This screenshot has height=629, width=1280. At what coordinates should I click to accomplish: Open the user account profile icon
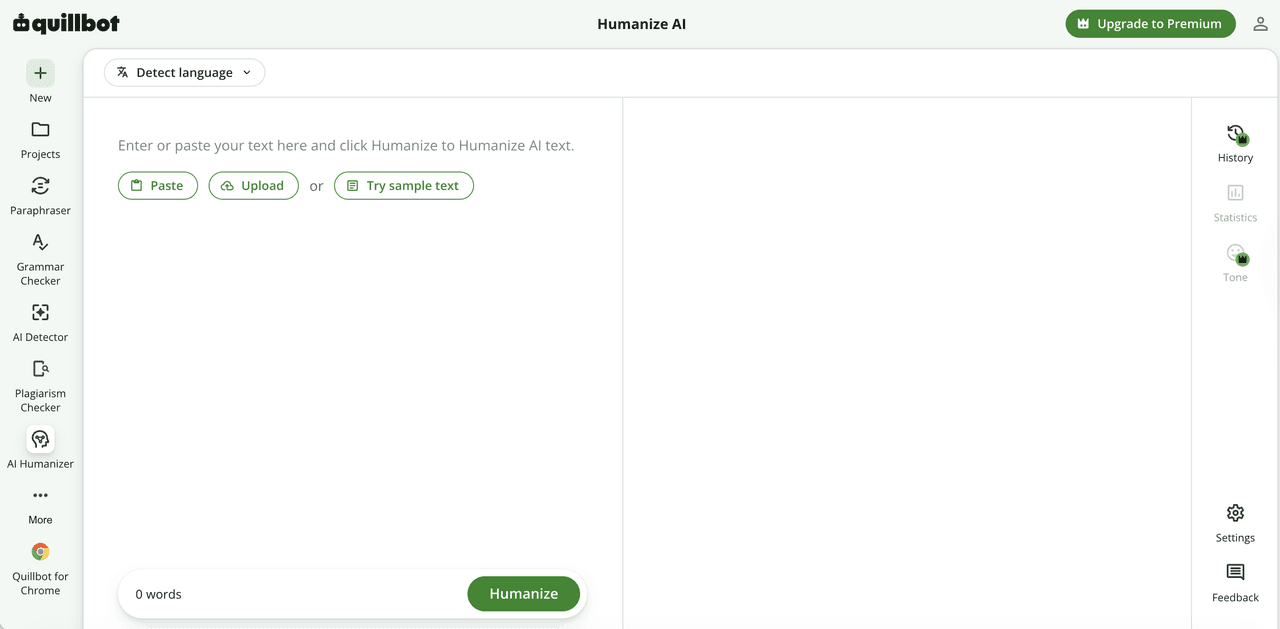click(1260, 24)
